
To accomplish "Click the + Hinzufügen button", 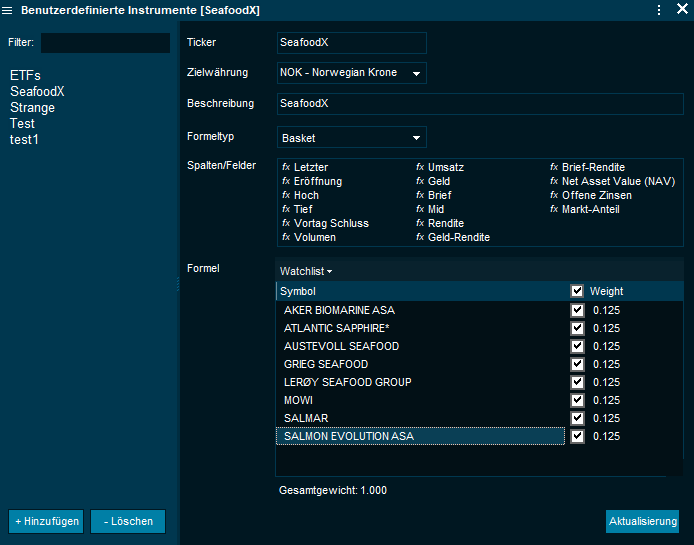I will 47,522.
